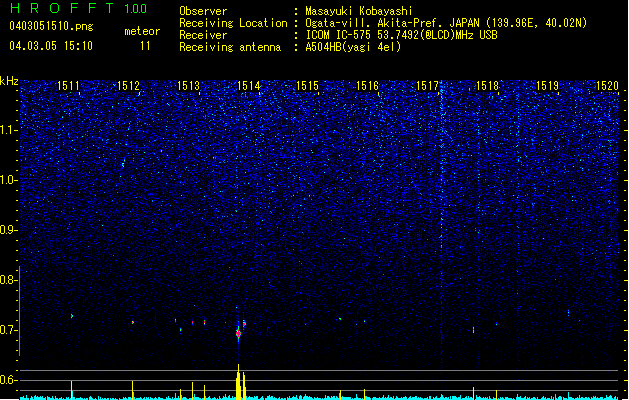Click the vertical noise streak at 1517
629x400 pixels.
point(442,225)
